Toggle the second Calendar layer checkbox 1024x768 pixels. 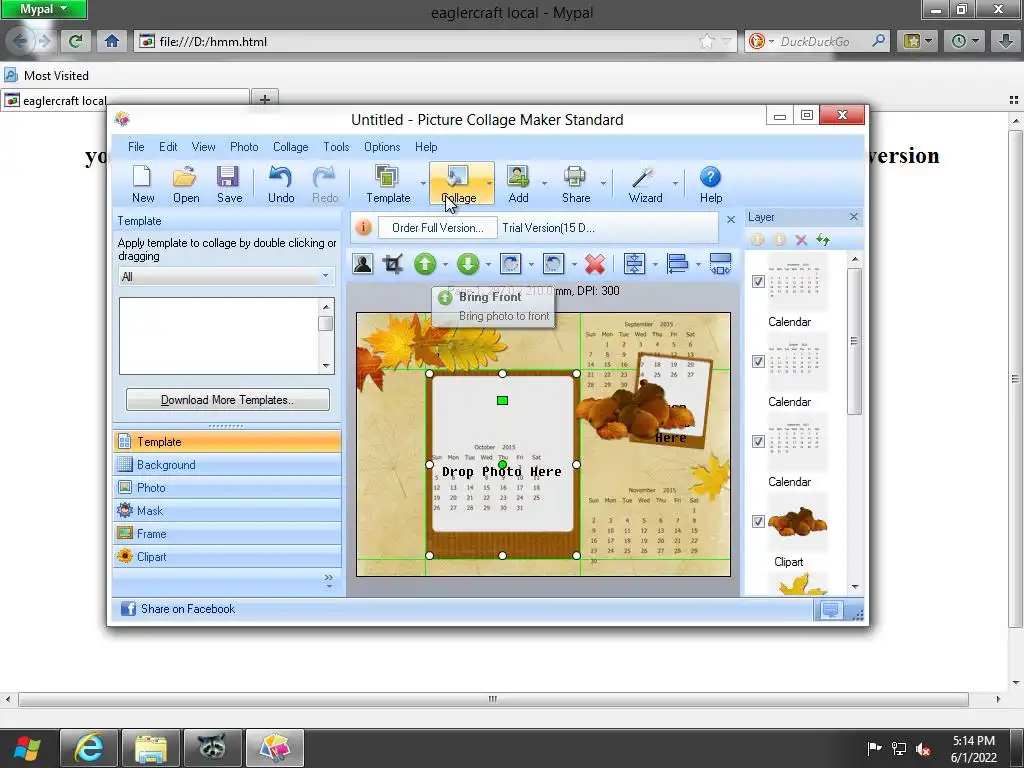758,361
